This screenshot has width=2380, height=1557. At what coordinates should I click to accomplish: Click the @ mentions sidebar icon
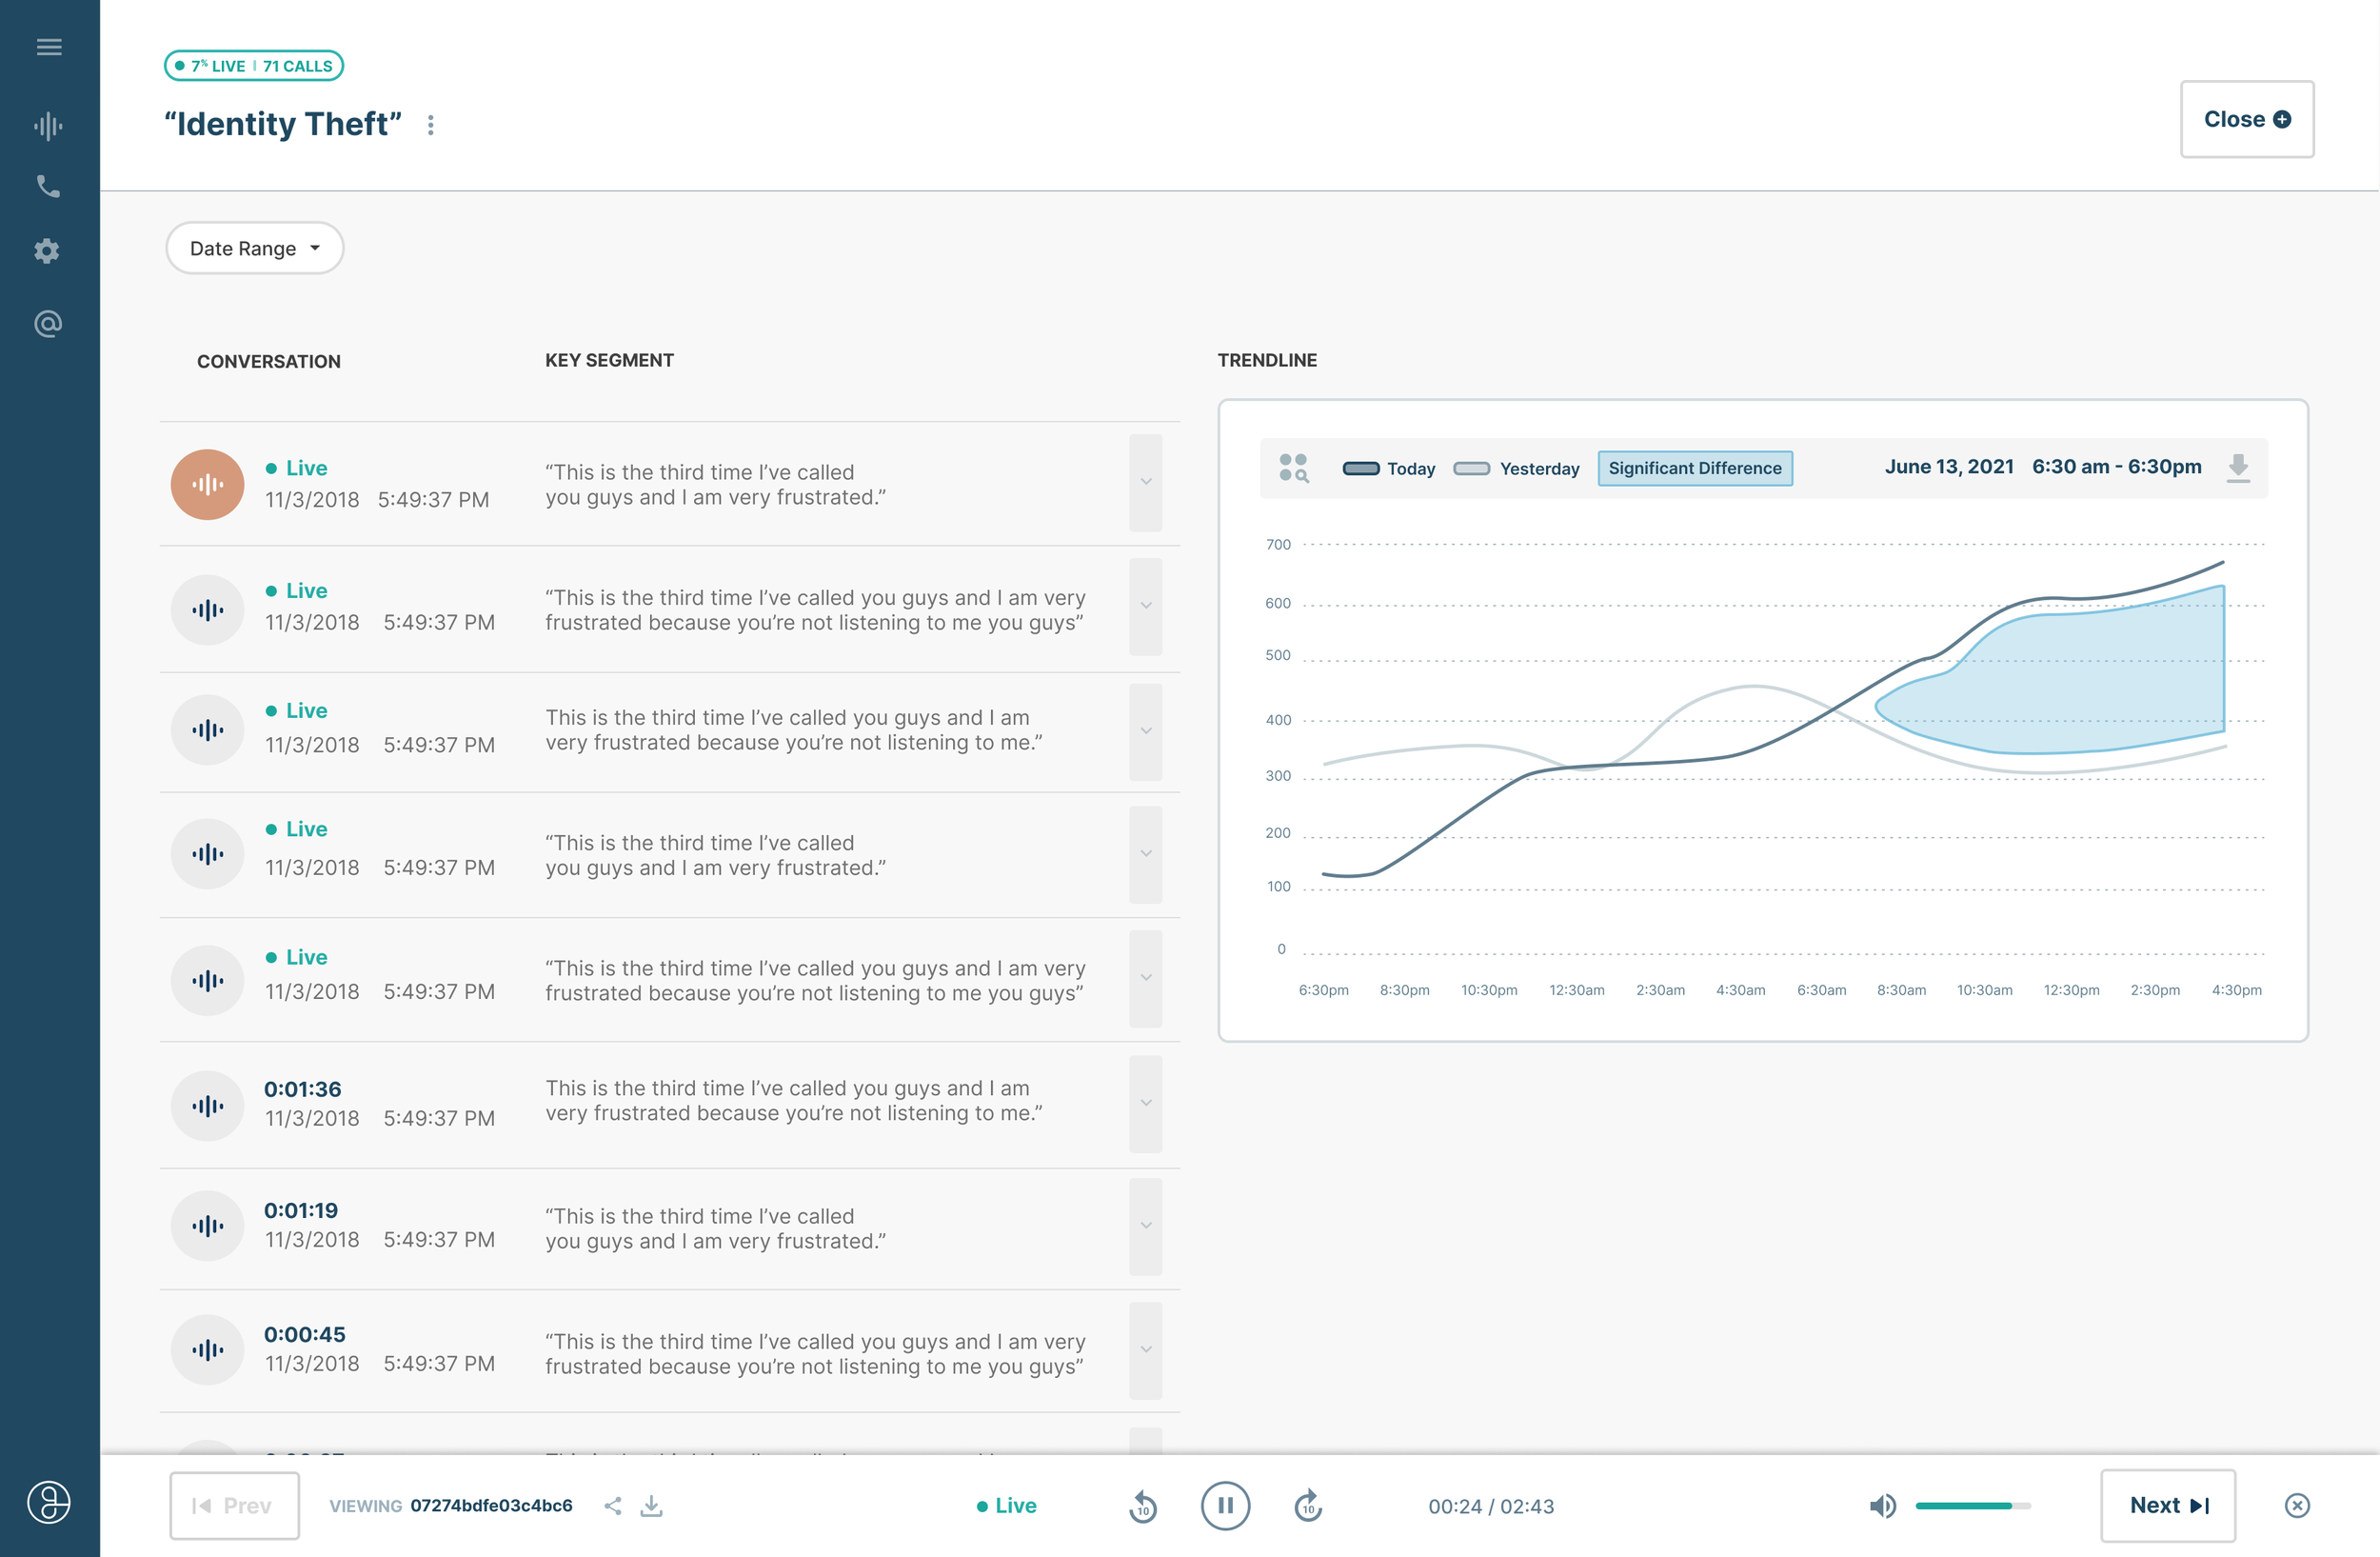click(x=48, y=324)
